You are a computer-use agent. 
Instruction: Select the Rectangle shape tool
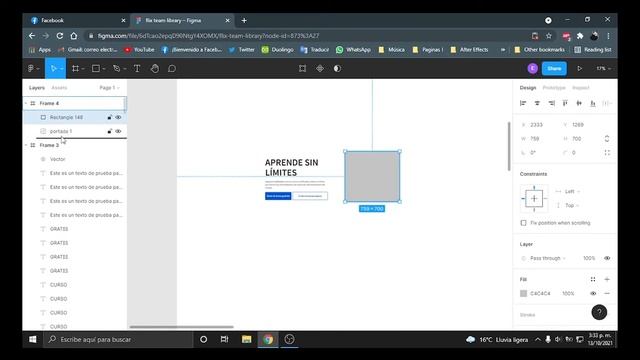(96, 69)
